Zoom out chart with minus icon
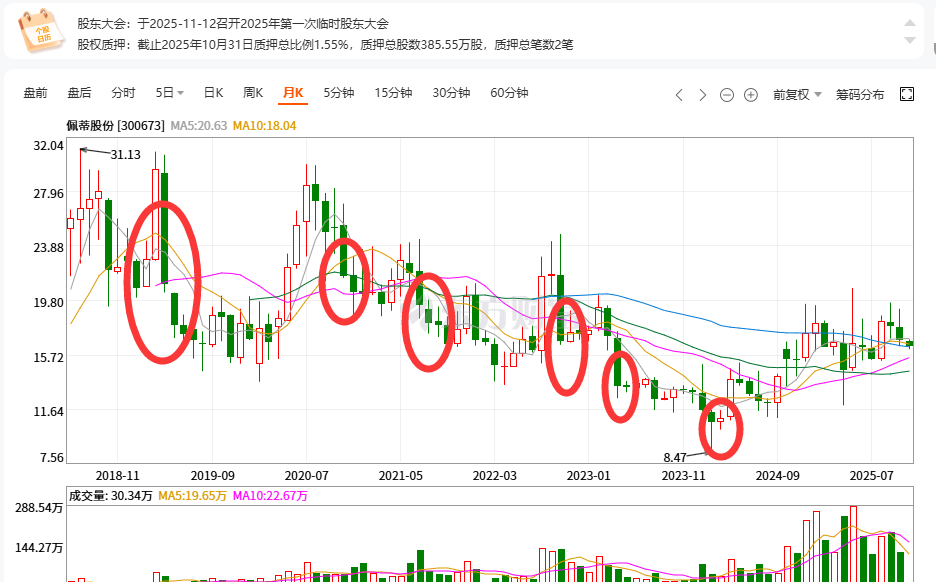 point(726,95)
